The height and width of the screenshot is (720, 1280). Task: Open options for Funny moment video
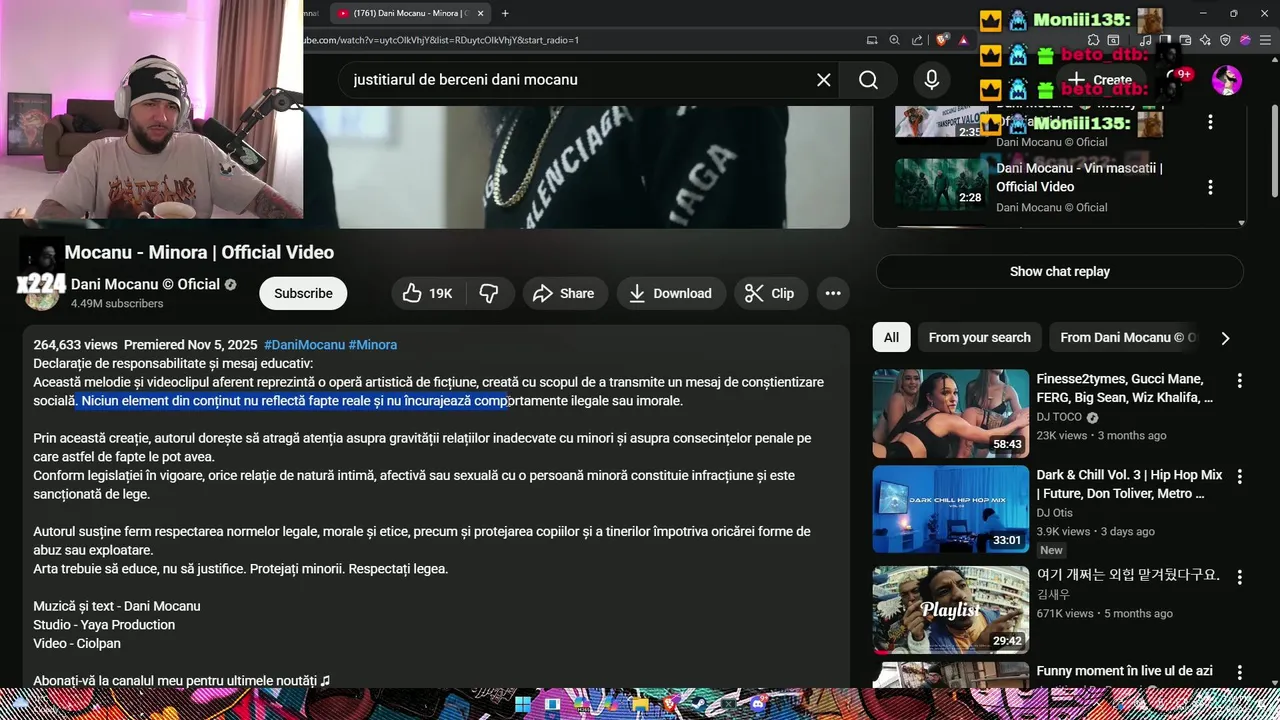click(x=1240, y=673)
